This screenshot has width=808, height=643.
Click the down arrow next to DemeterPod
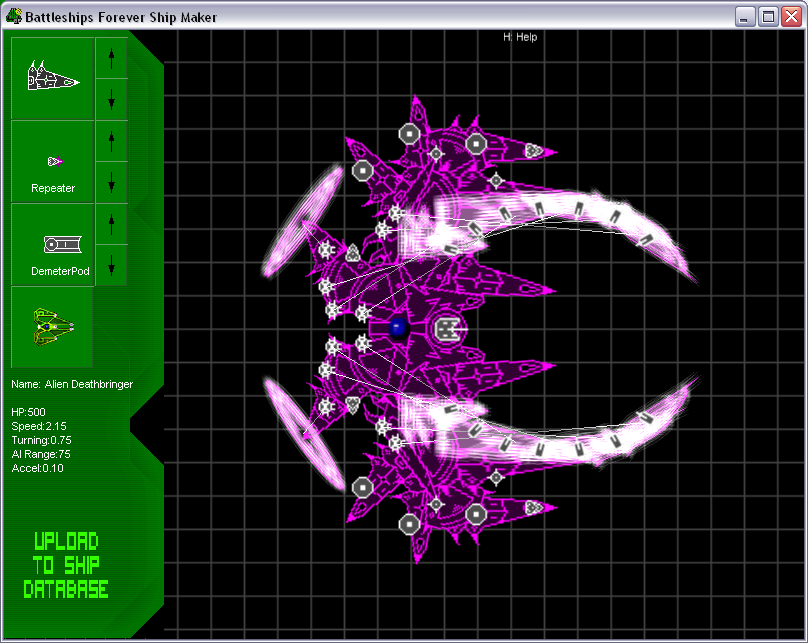[111, 265]
